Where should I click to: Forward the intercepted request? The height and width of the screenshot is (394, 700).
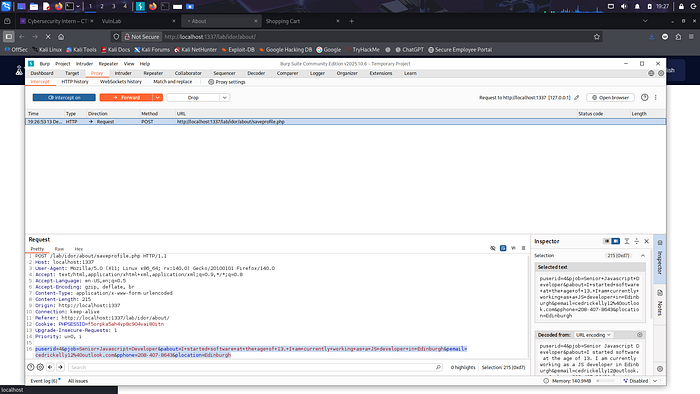pyautogui.click(x=126, y=97)
